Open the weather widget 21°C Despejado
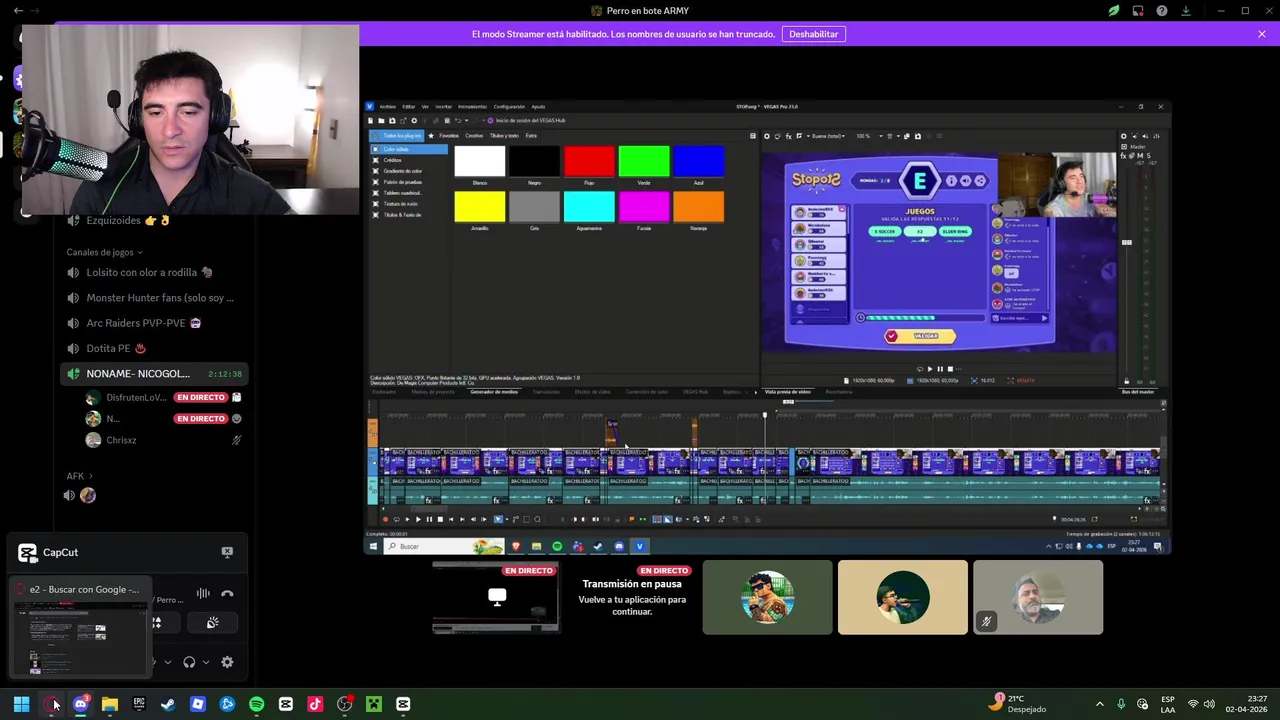The width and height of the screenshot is (1280, 720). [x=1018, y=704]
